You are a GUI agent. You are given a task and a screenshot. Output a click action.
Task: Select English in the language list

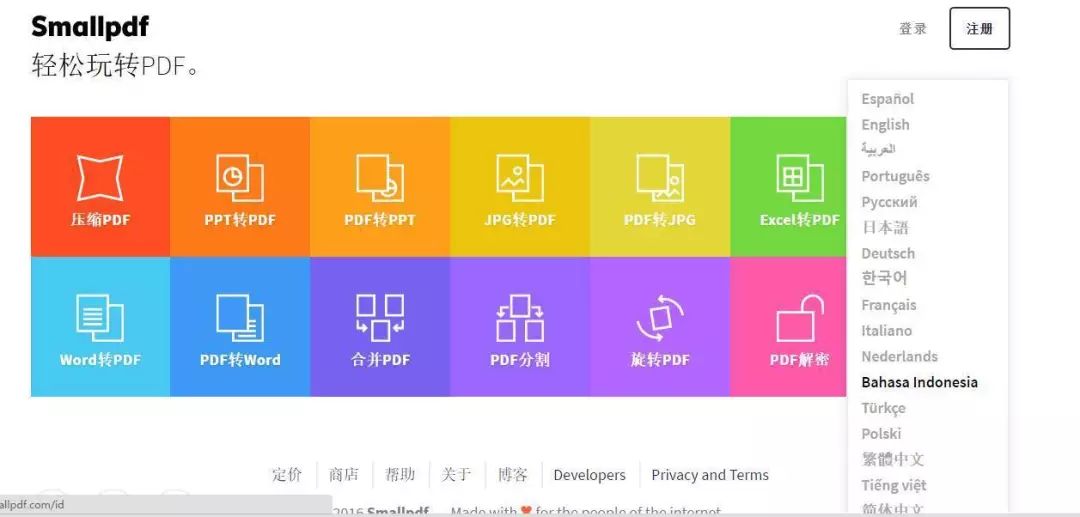[885, 125]
